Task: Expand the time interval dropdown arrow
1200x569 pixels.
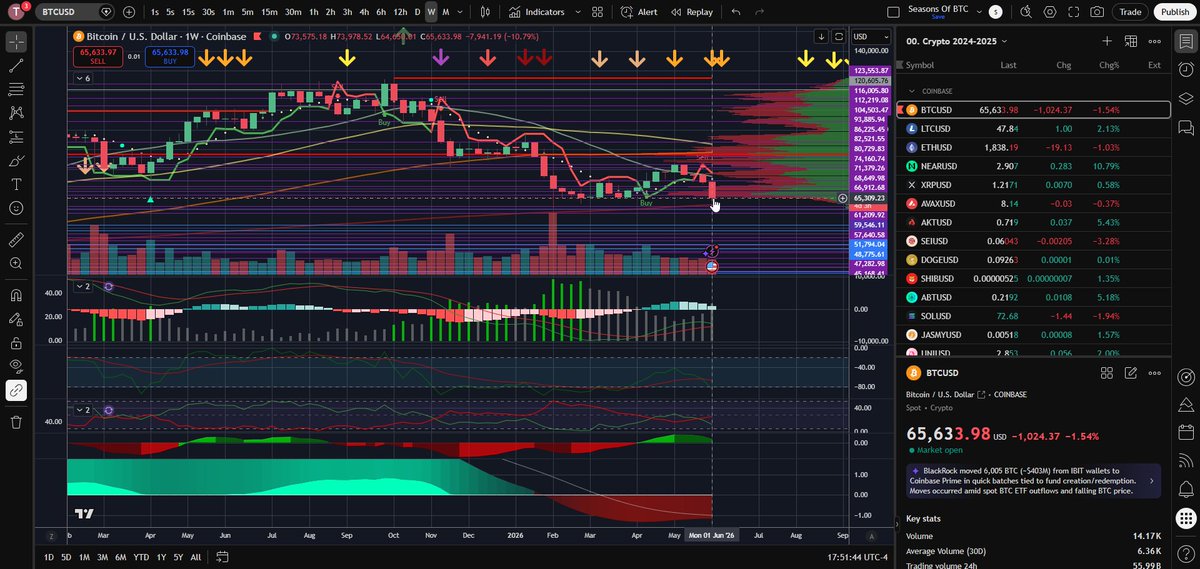Action: tap(458, 12)
